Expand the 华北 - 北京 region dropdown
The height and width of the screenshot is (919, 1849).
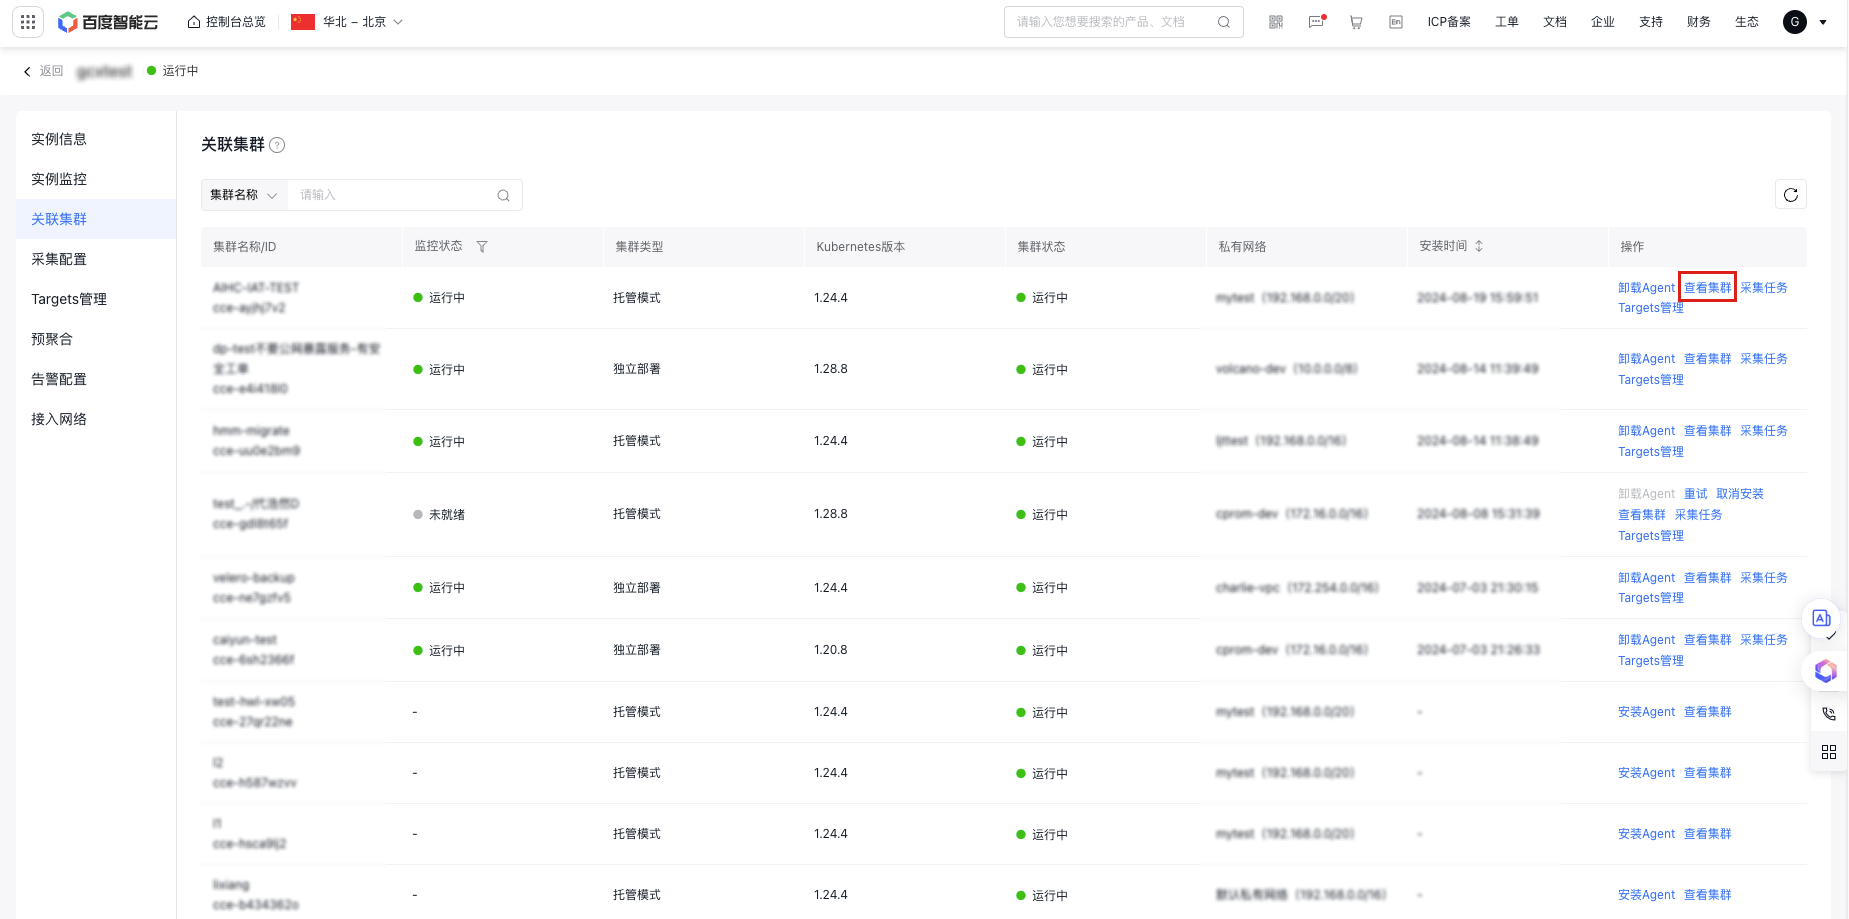pyautogui.click(x=347, y=22)
